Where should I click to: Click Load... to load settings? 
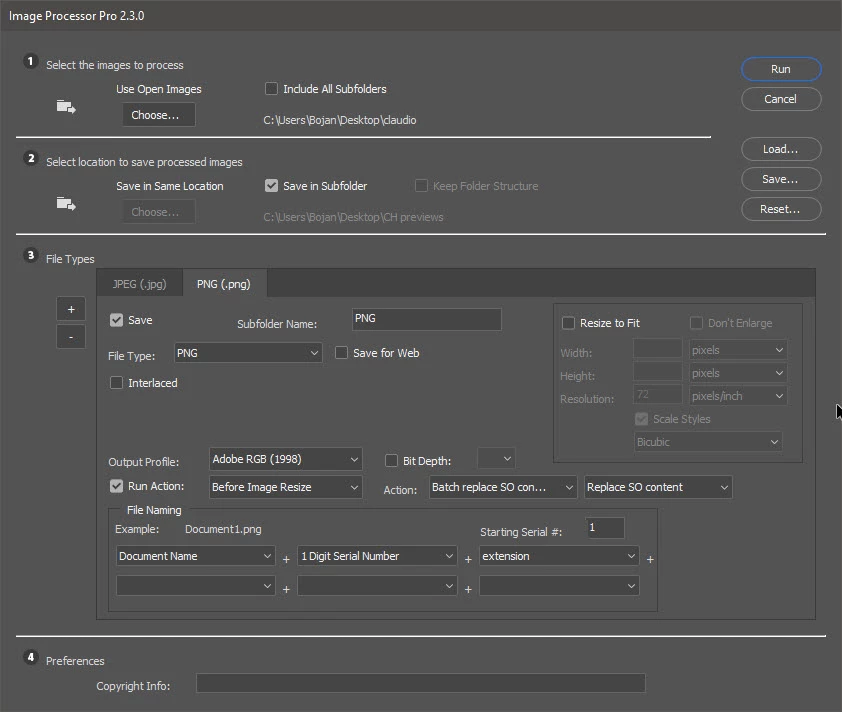(x=781, y=149)
